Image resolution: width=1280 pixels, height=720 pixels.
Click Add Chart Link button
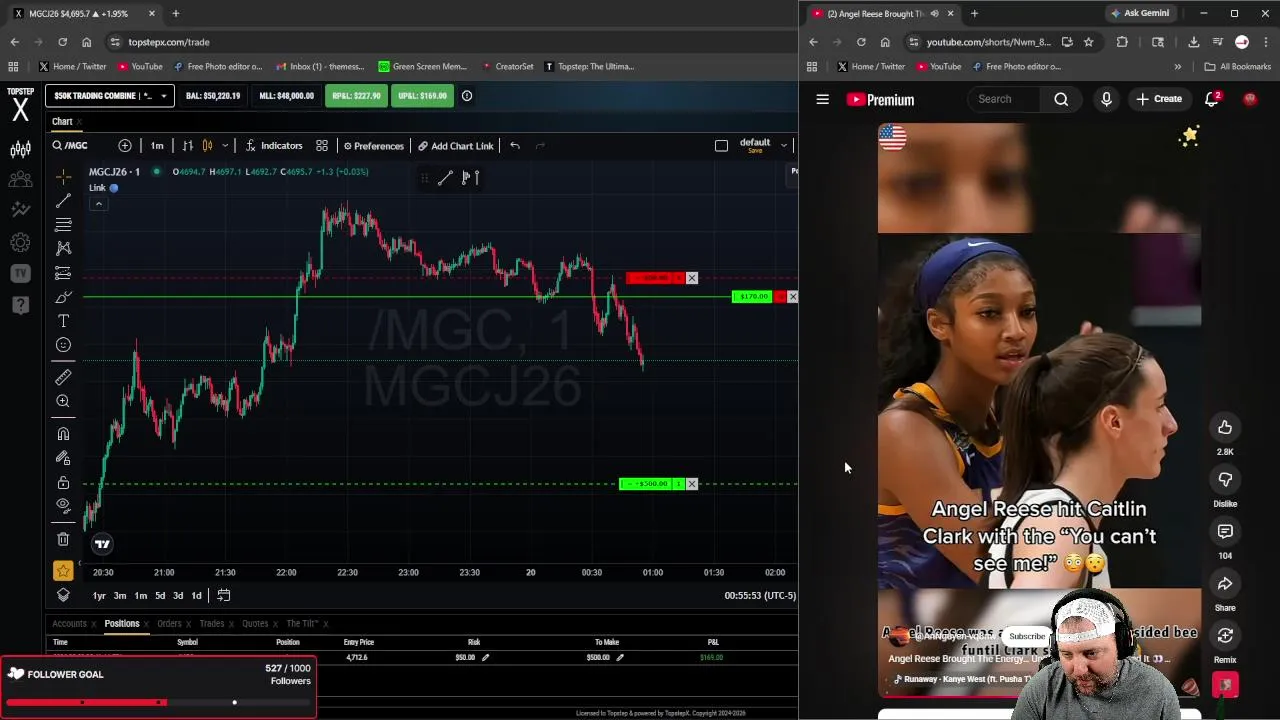pyautogui.click(x=456, y=146)
